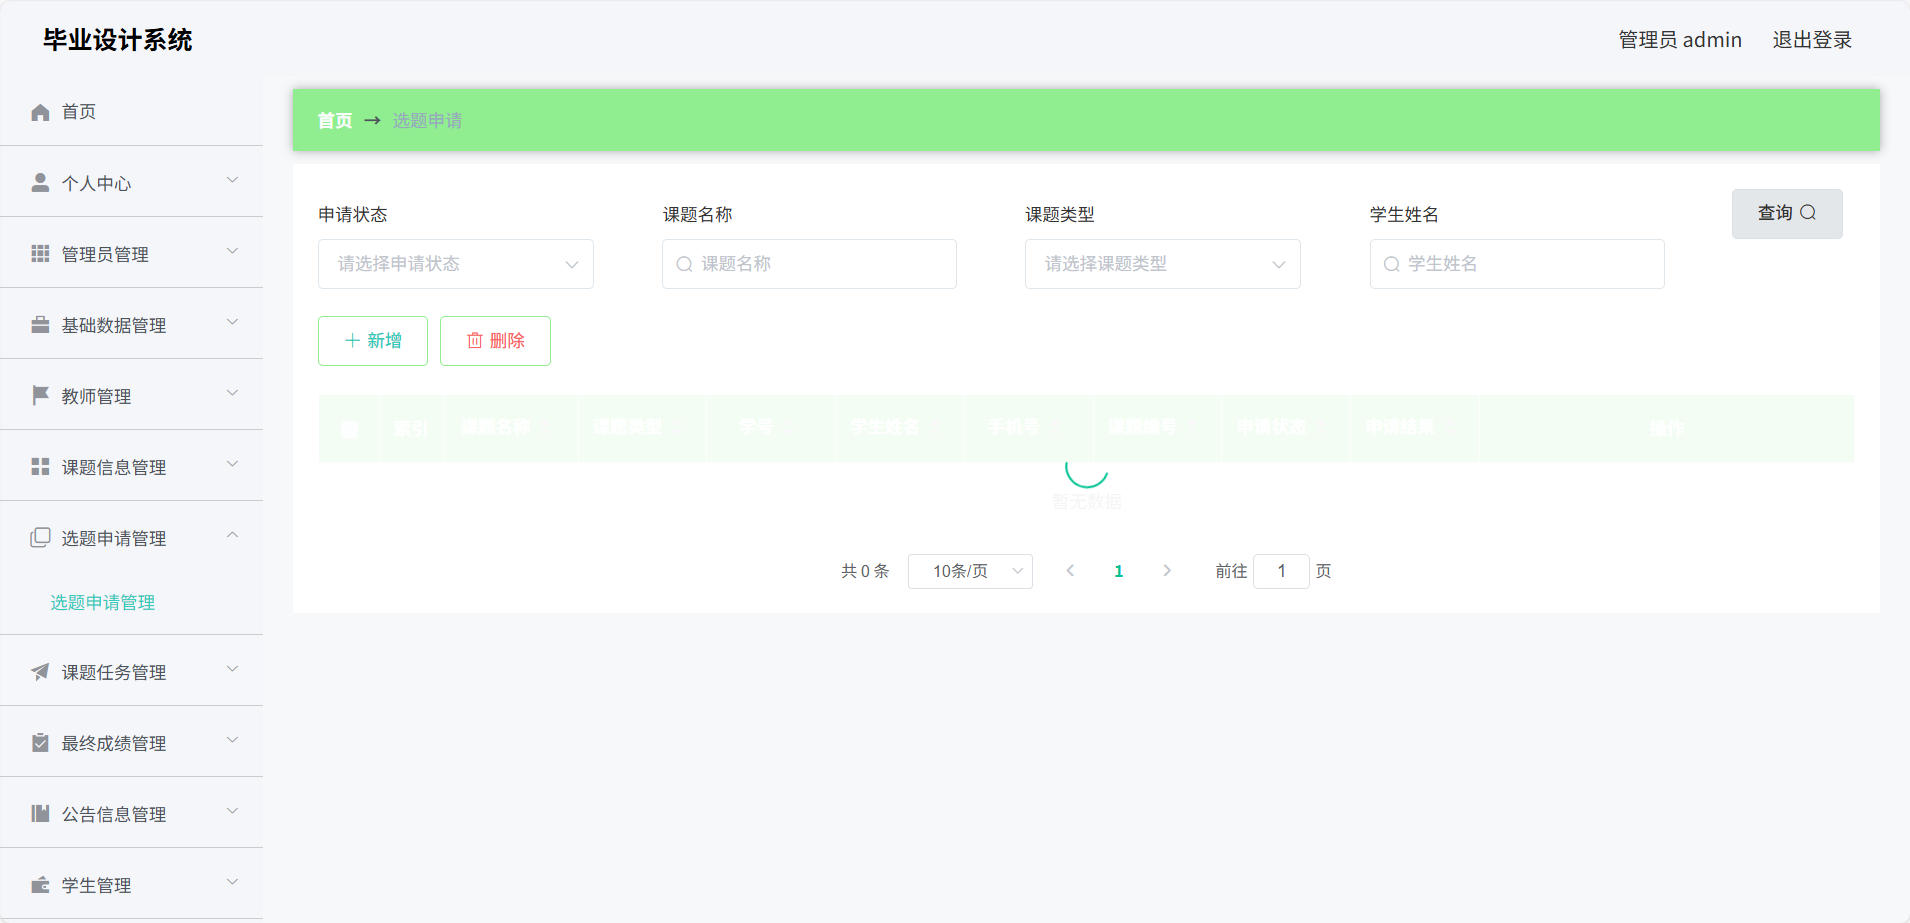Click the clipboard check icon for 最终成绩管理

(40, 743)
